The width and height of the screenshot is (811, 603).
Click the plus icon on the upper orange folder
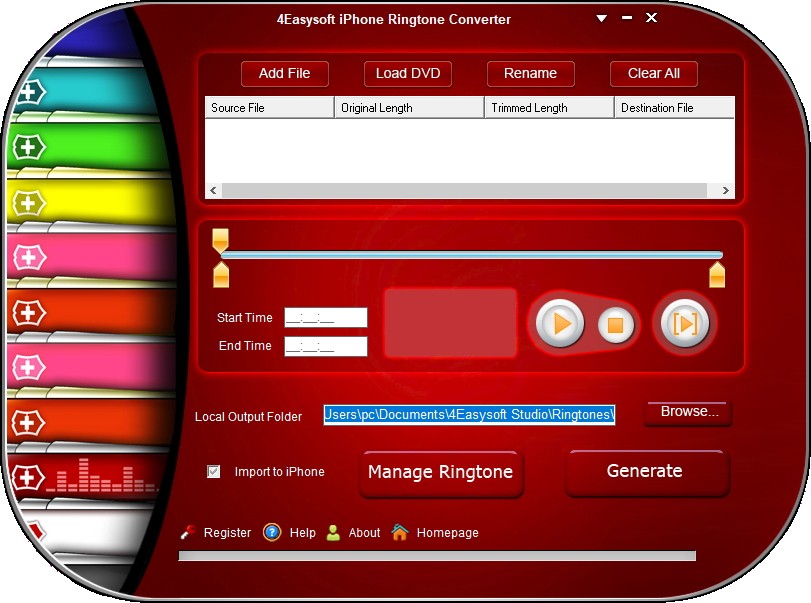[29, 313]
